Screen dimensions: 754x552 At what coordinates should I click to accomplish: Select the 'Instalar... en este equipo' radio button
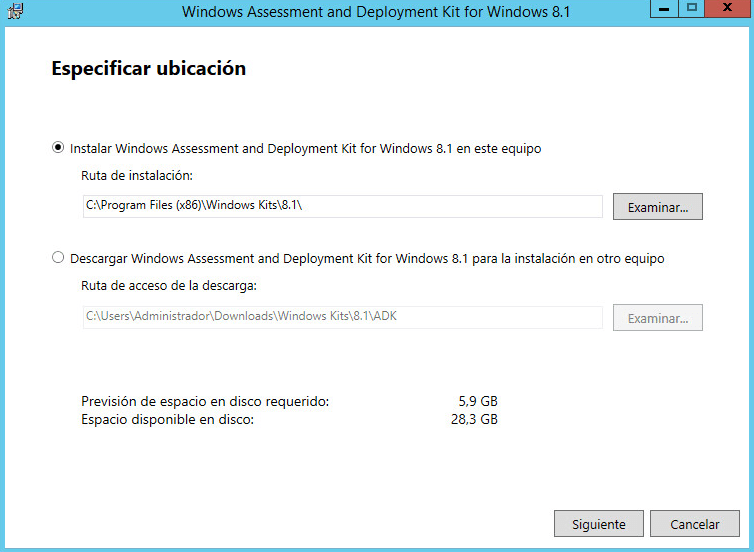click(x=58, y=148)
